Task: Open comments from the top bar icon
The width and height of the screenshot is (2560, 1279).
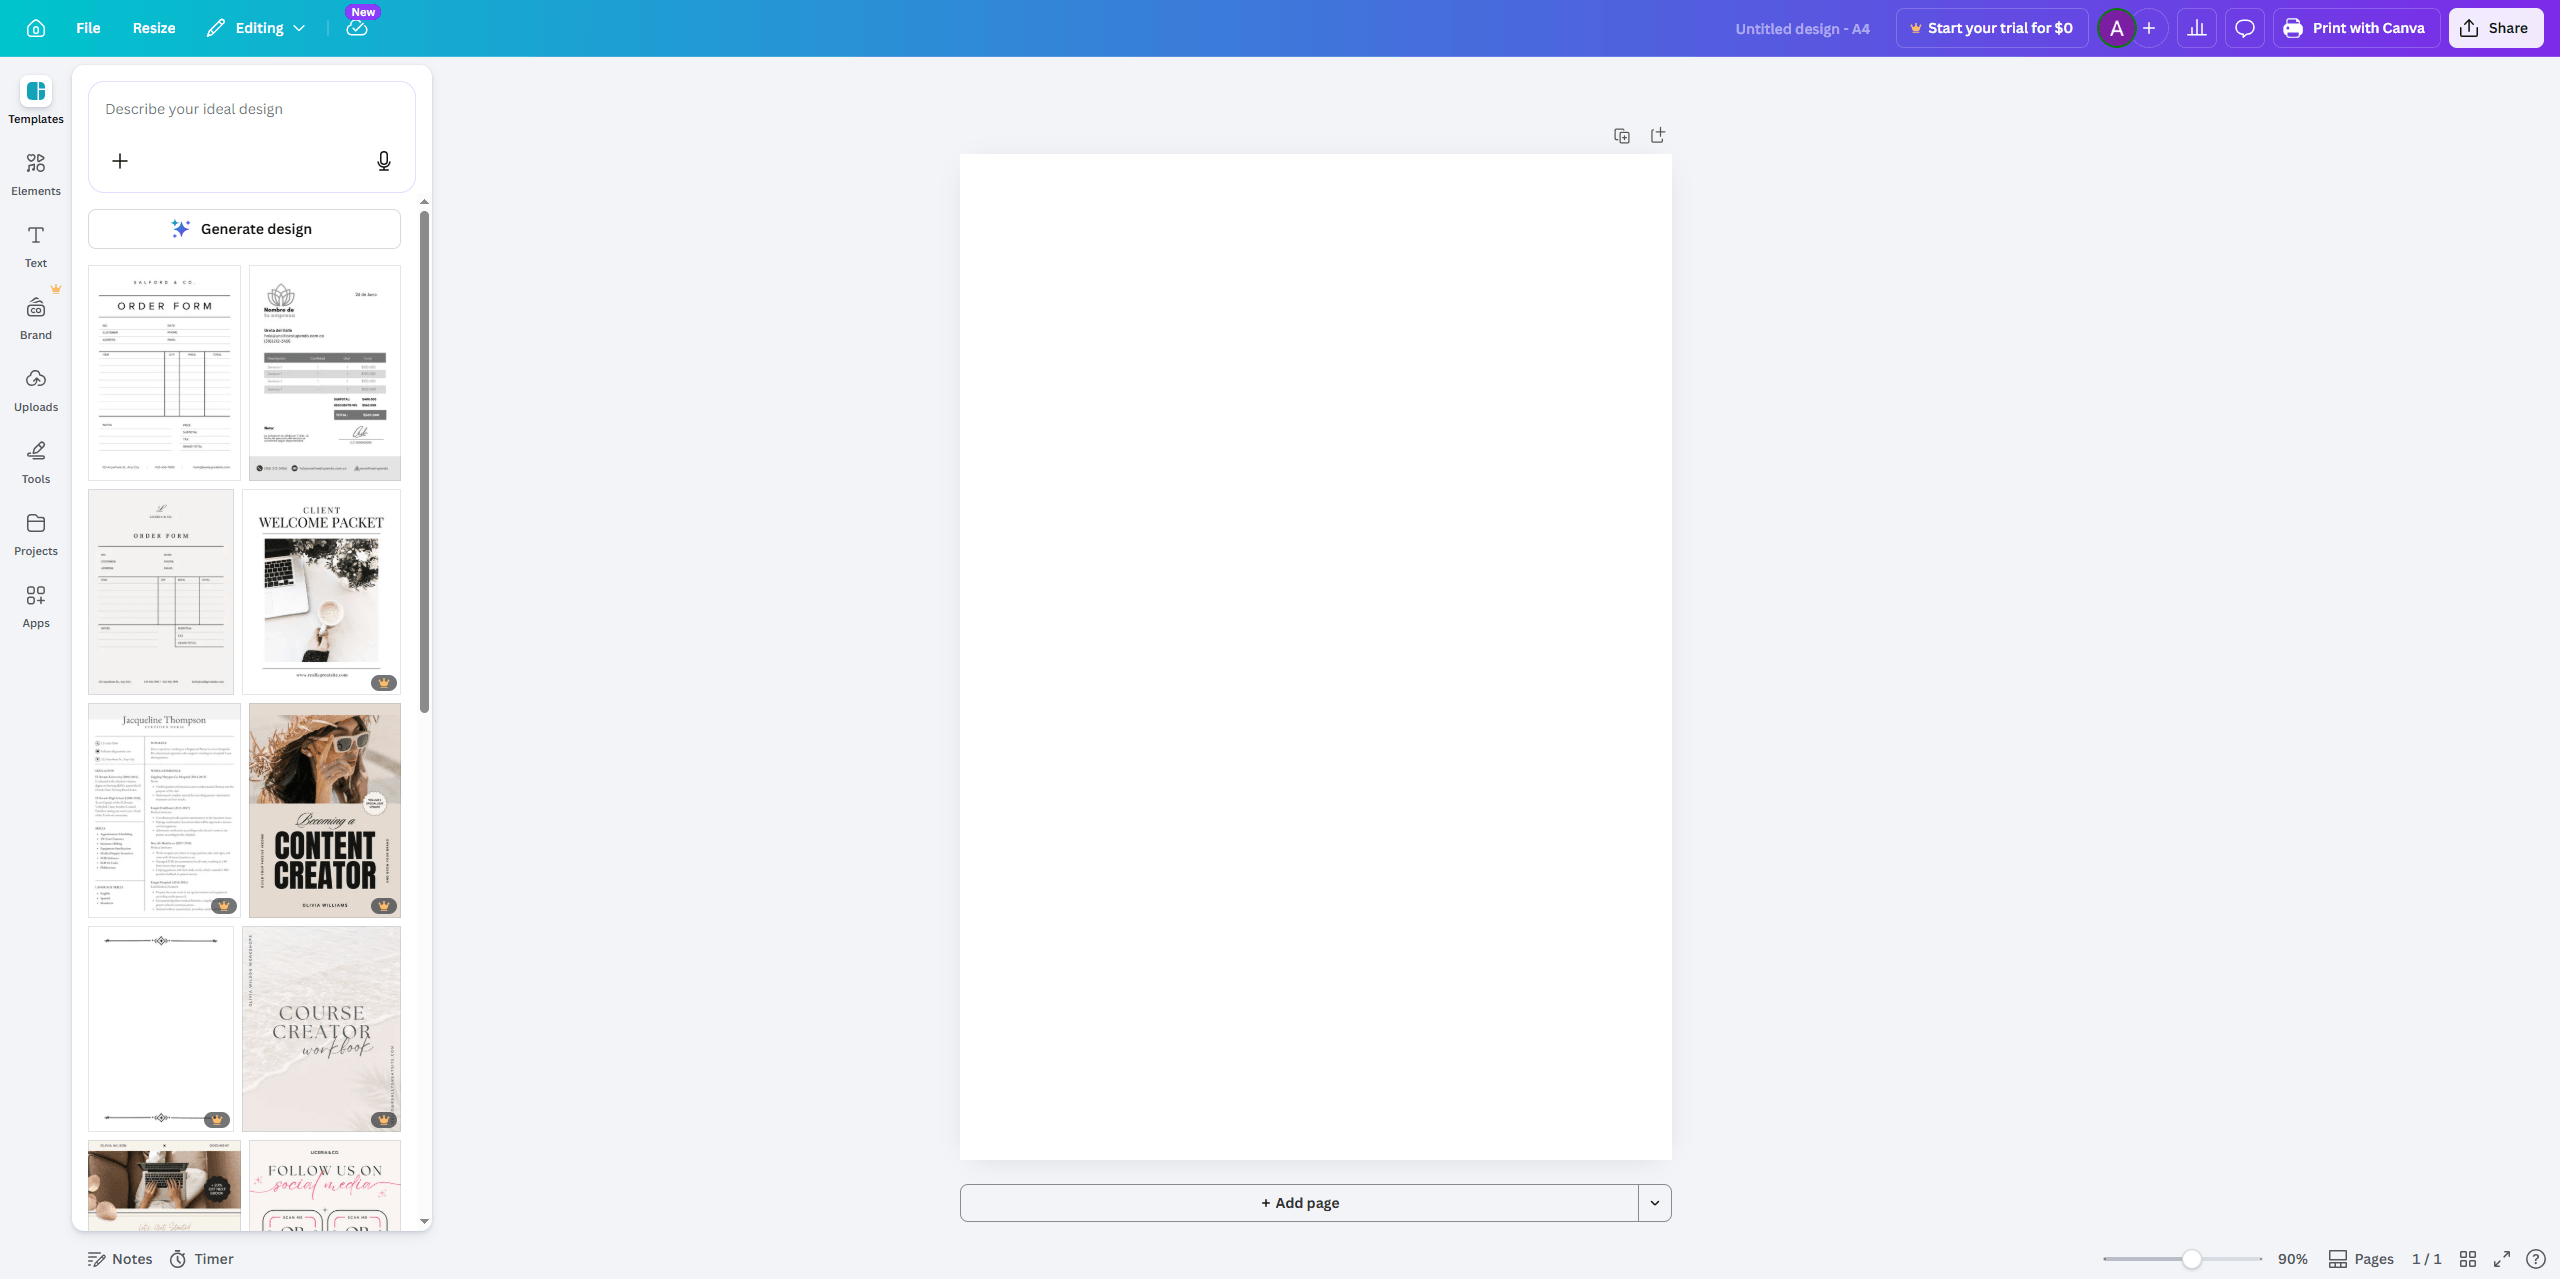Action: click(2244, 27)
